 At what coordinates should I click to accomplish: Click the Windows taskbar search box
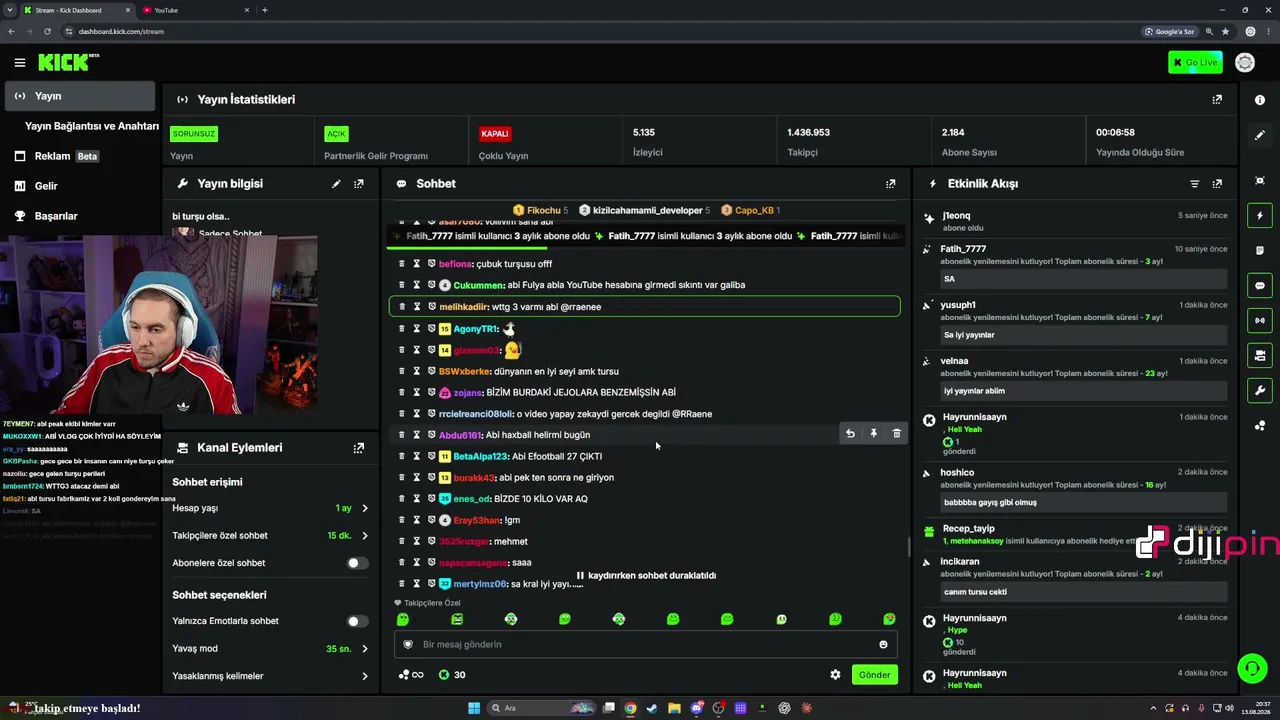coord(539,708)
